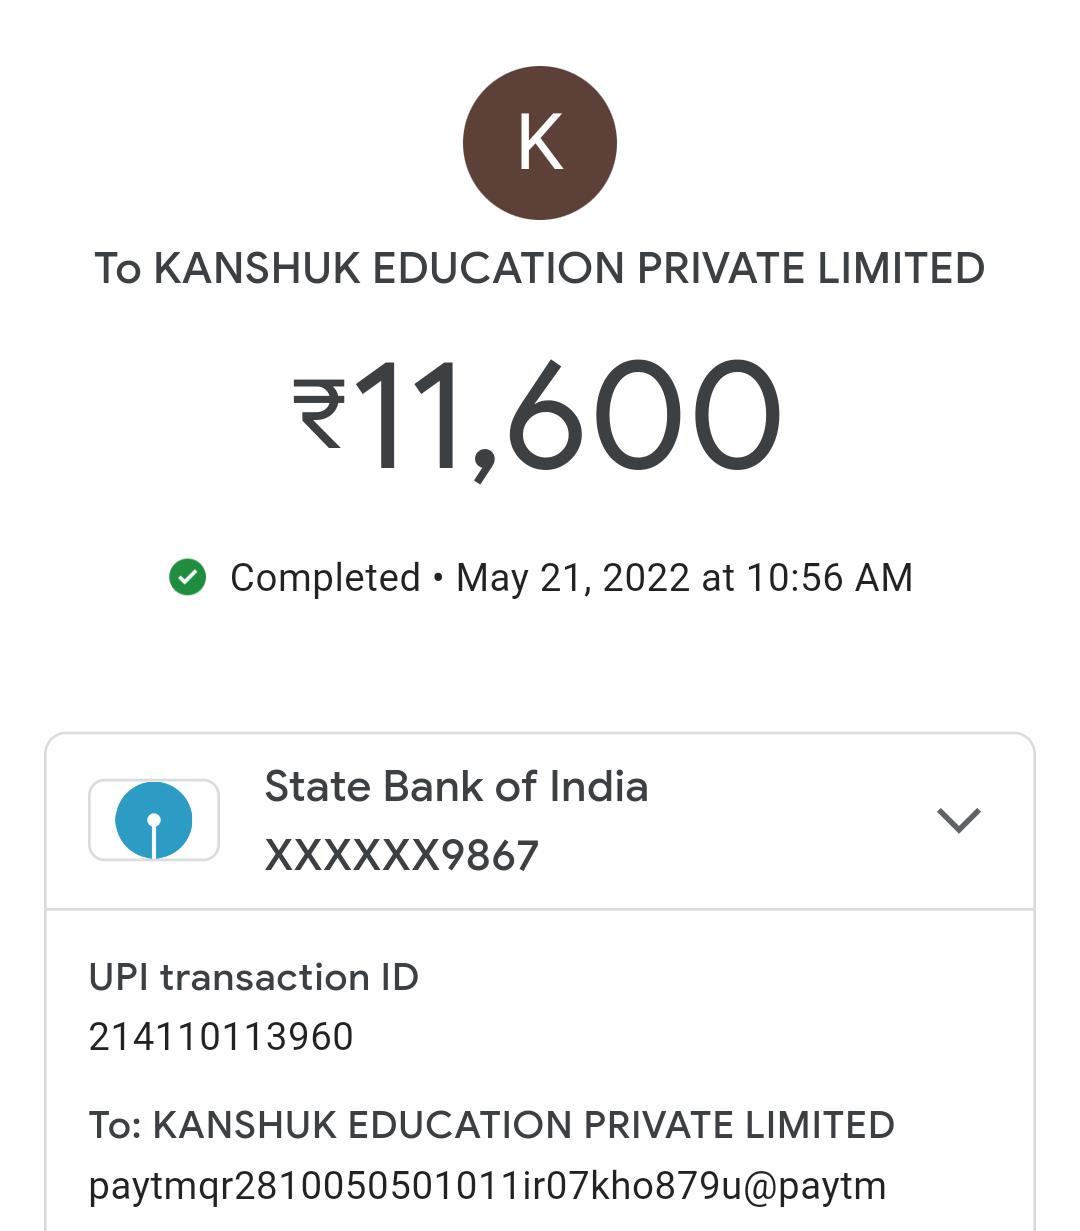Viewport: 1080px width, 1231px height.
Task: Expand the bank account details chevron
Action: pyautogui.click(x=958, y=820)
